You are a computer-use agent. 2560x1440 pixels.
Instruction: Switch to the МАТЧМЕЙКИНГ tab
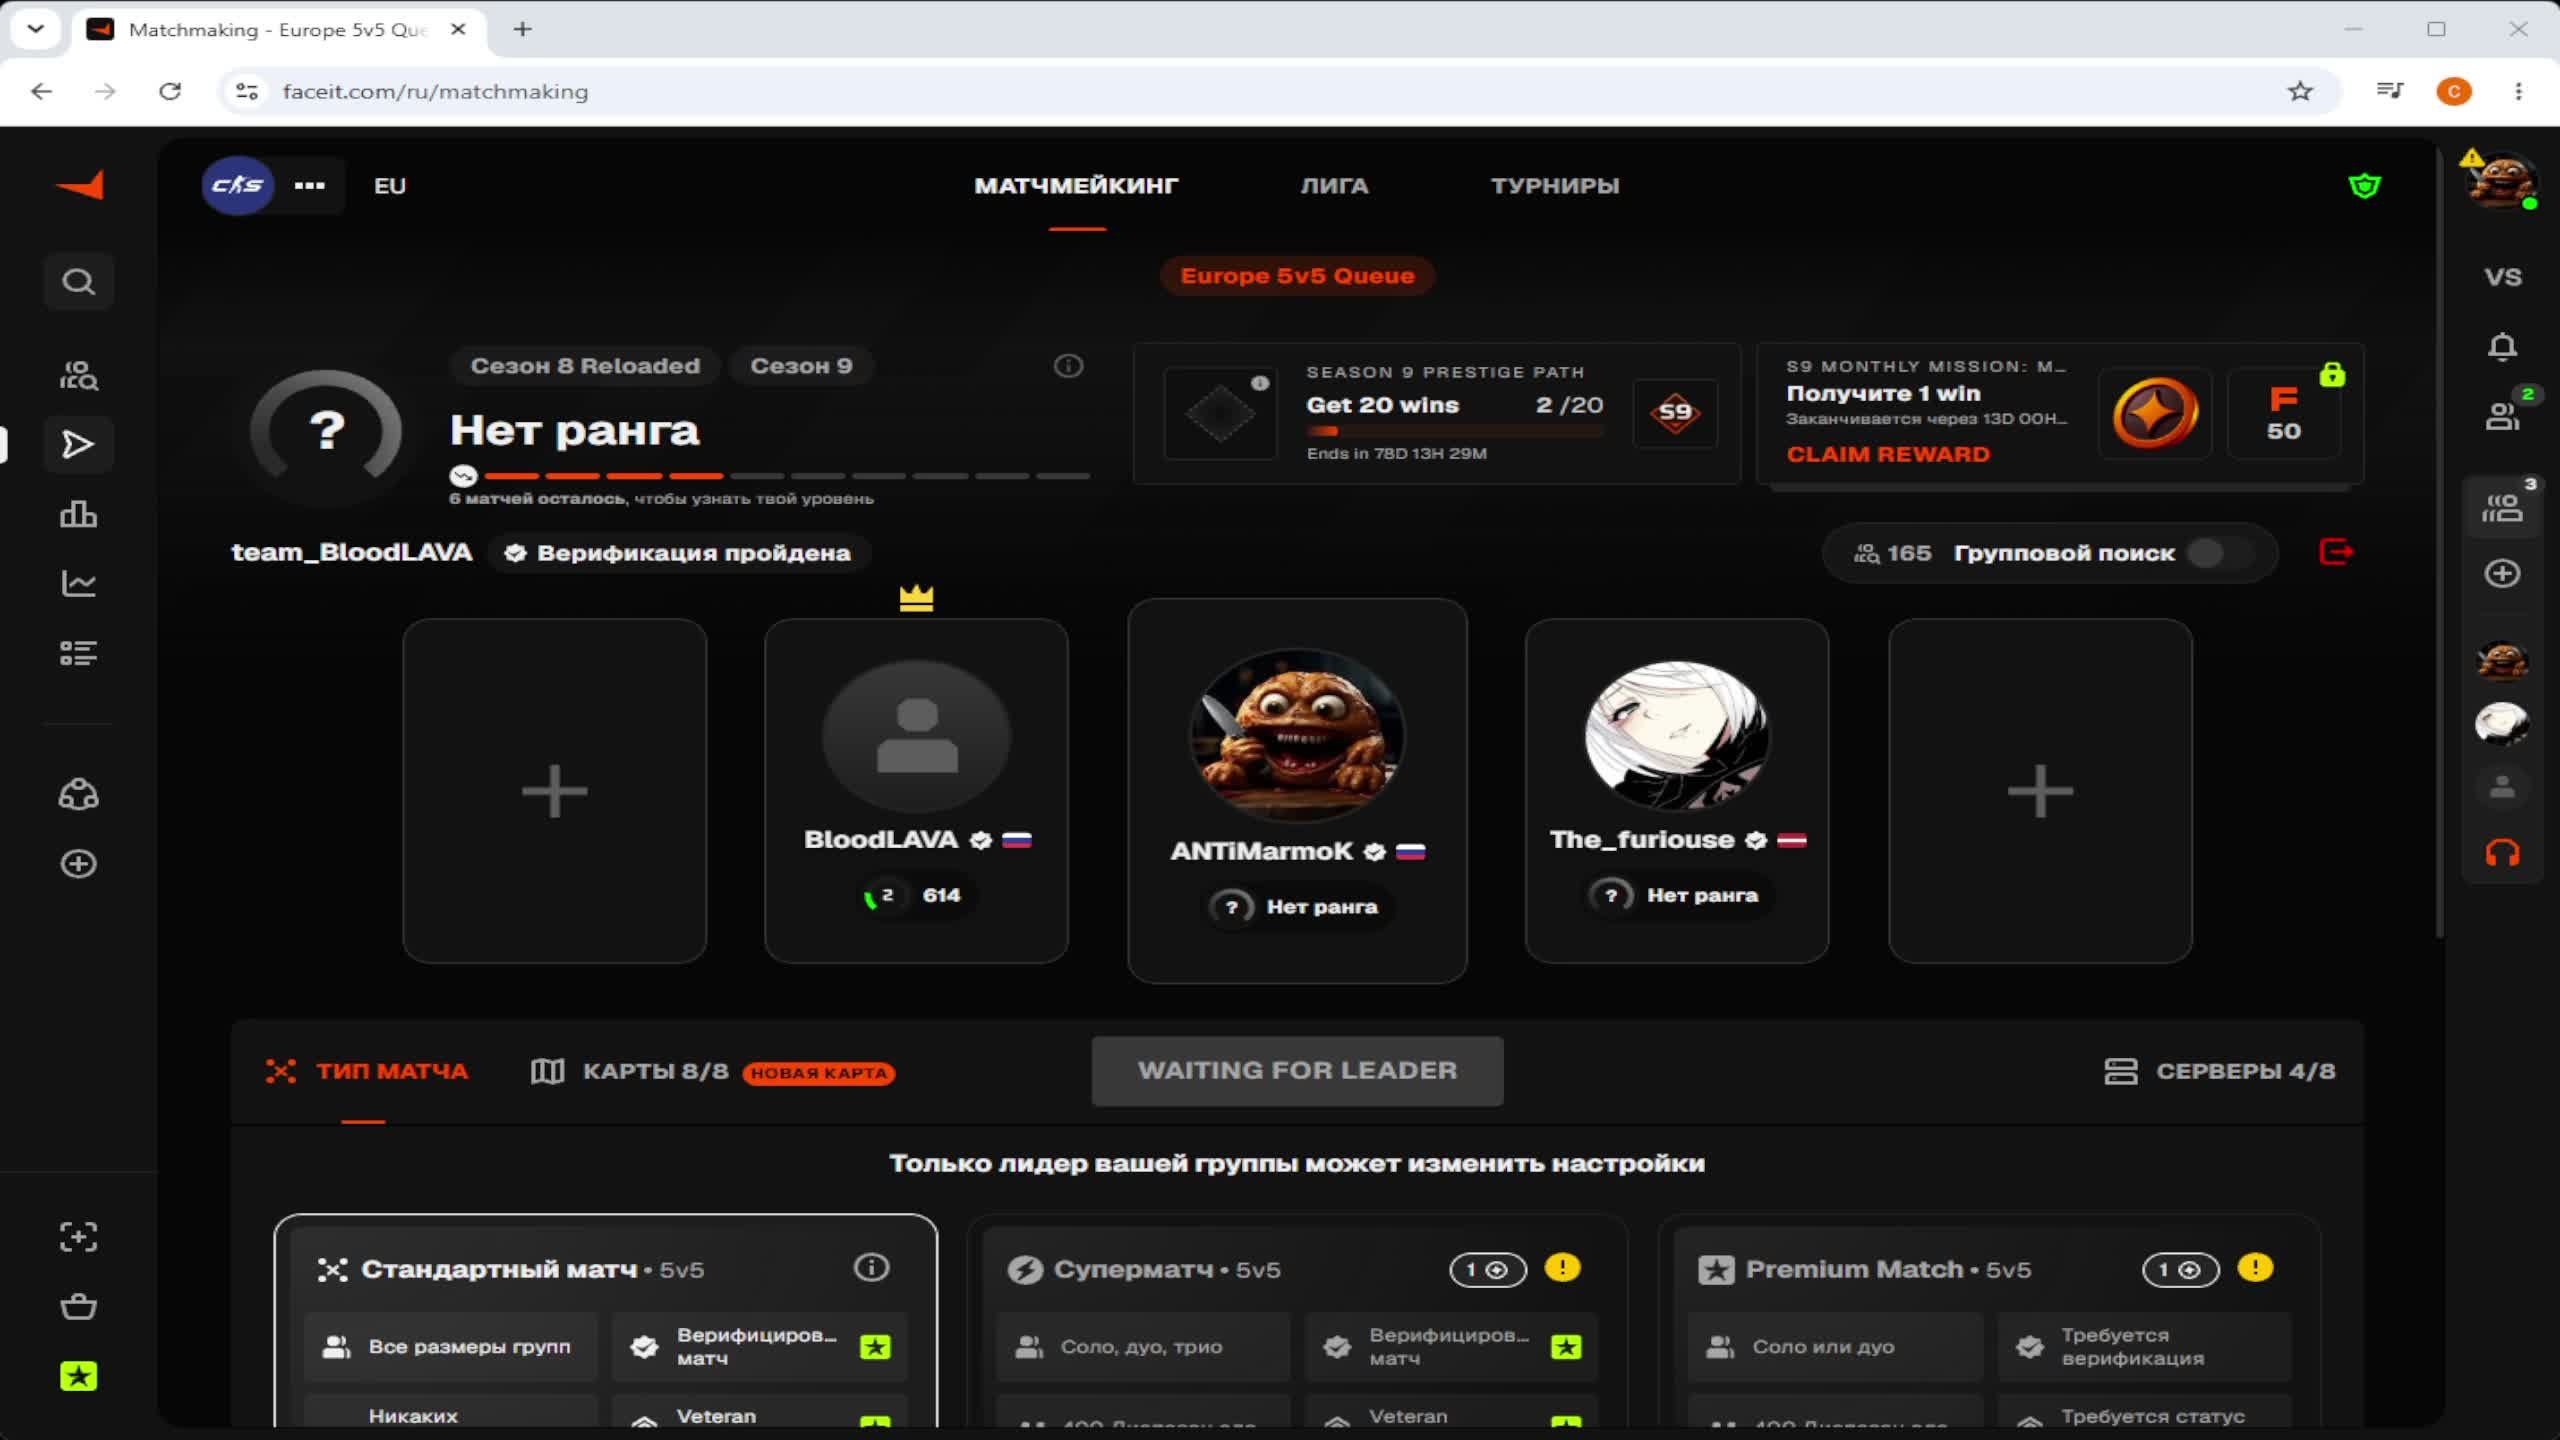[1077, 186]
